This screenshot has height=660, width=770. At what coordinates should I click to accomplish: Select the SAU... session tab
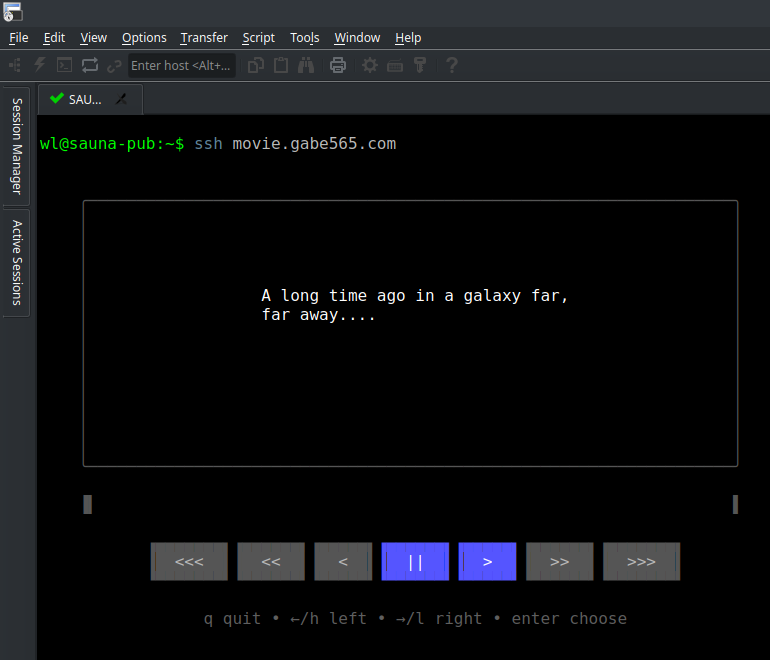(90, 100)
